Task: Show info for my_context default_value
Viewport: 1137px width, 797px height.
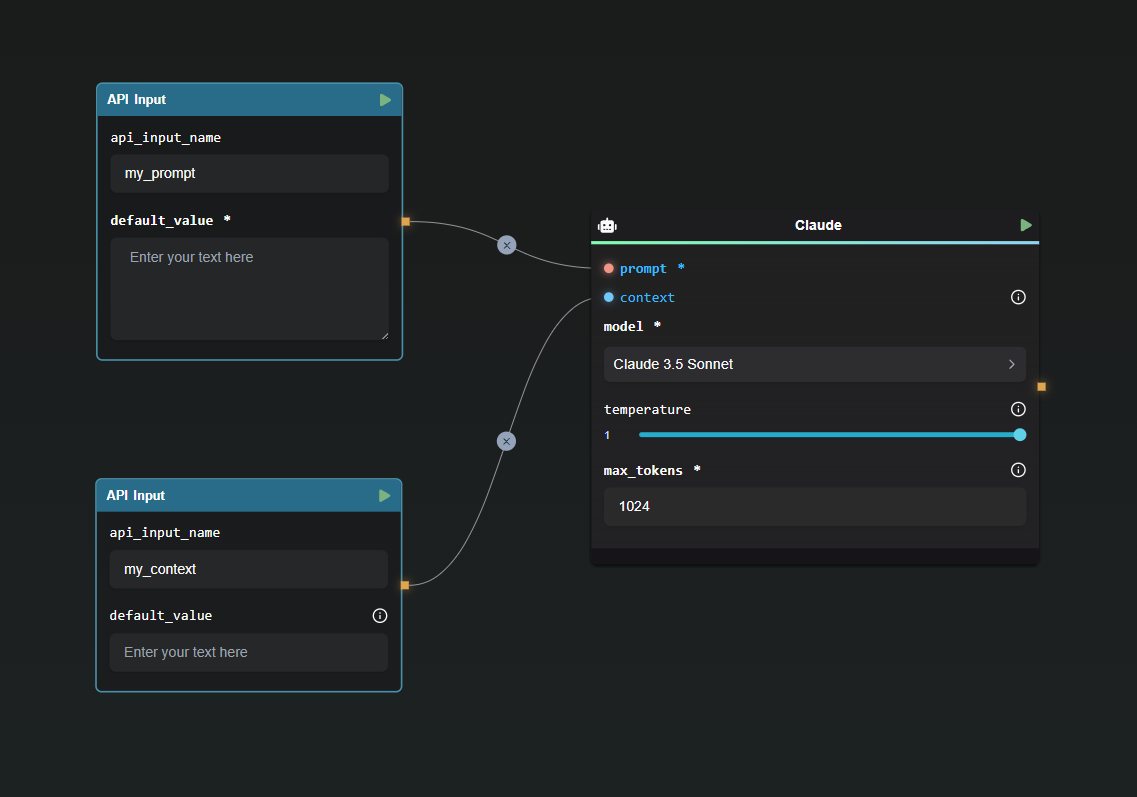Action: 380,616
